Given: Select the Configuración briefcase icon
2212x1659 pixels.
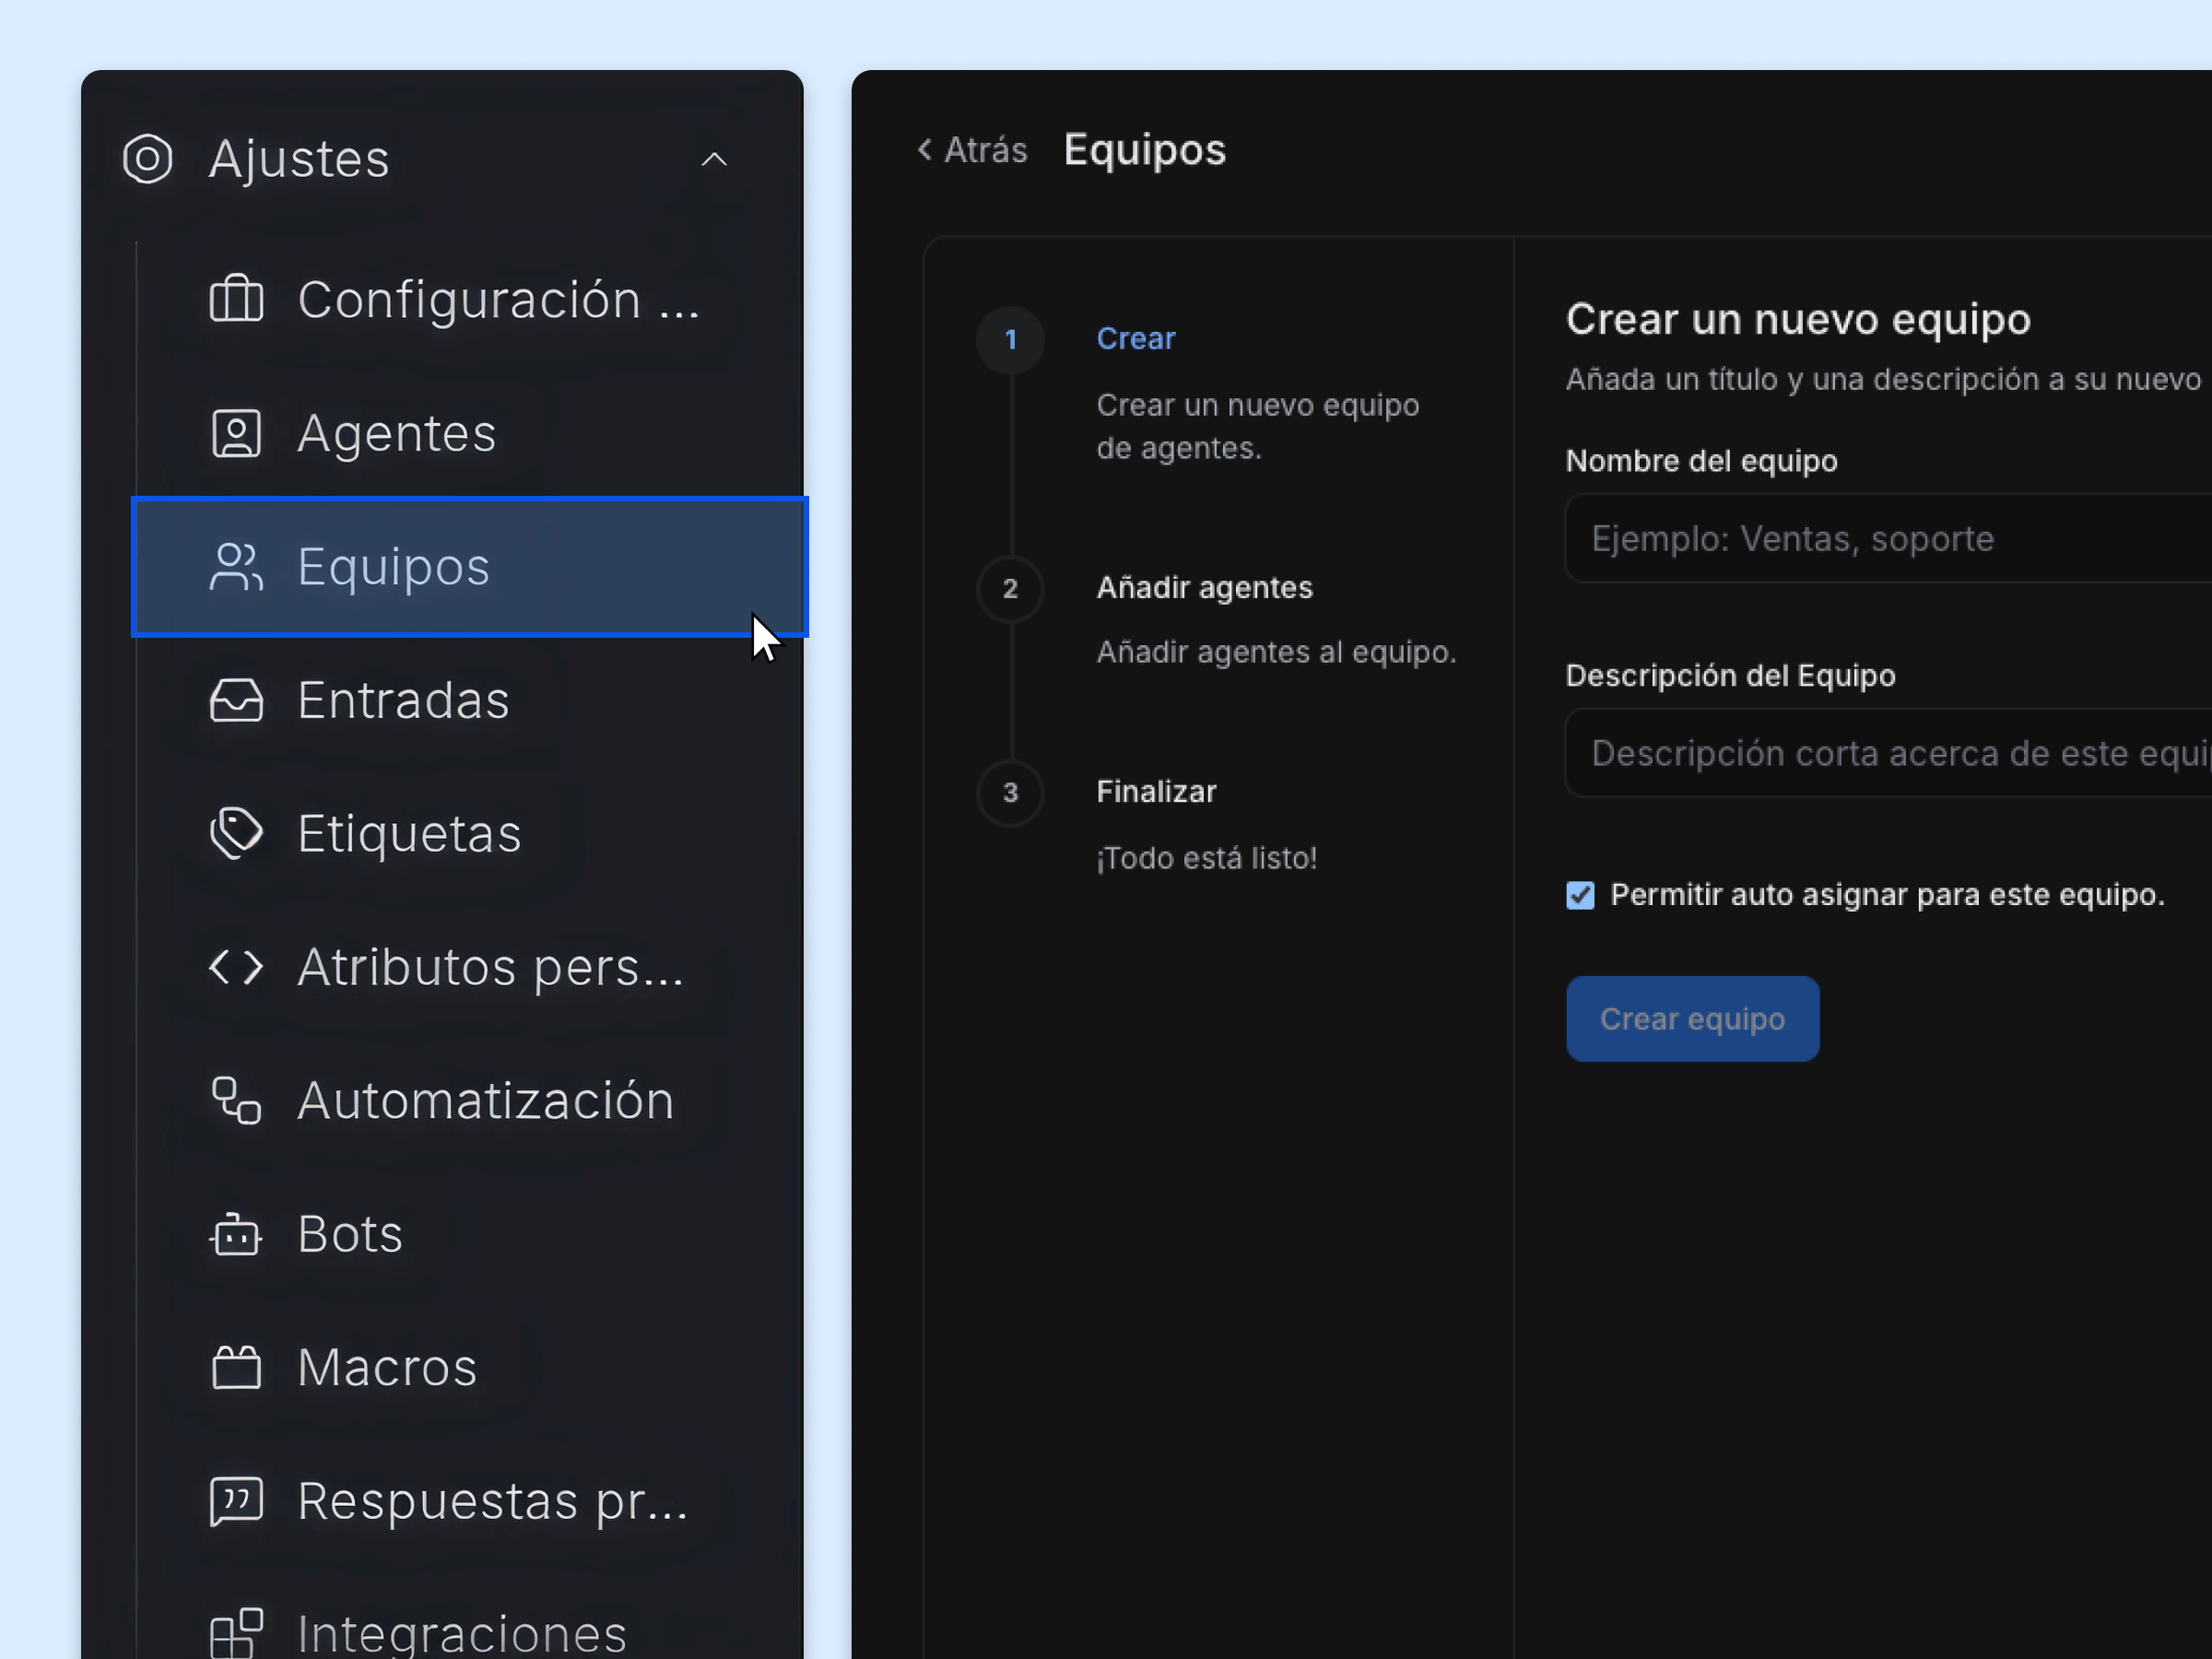Looking at the screenshot, I should (x=236, y=298).
